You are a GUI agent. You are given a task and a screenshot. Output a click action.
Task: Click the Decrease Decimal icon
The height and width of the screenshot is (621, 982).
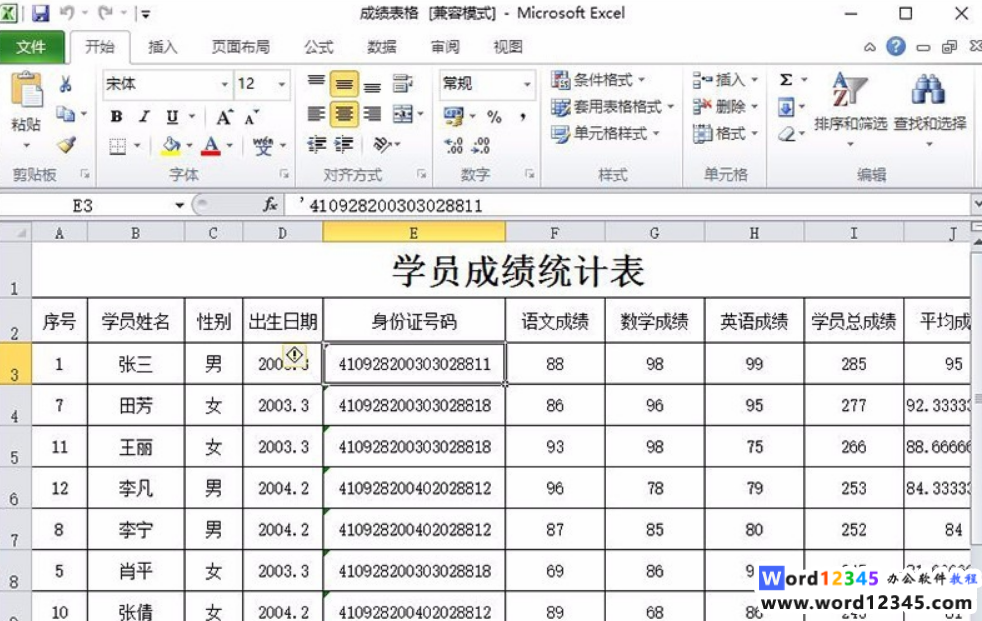[481, 146]
